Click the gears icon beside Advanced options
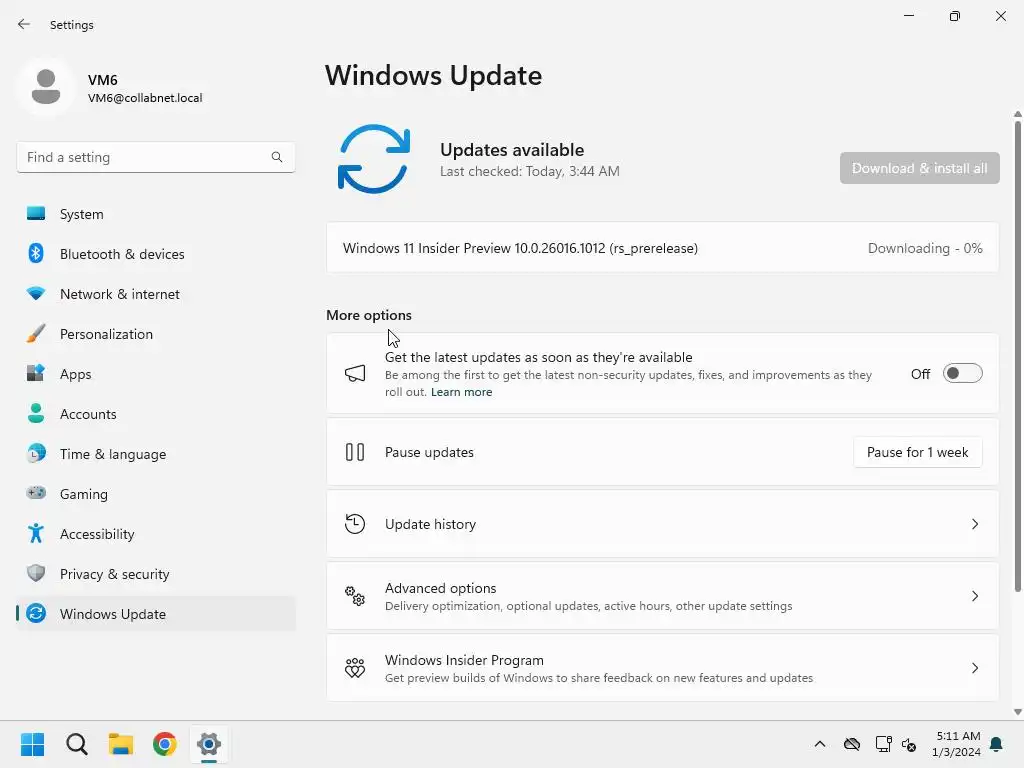1024x768 pixels. point(355,596)
